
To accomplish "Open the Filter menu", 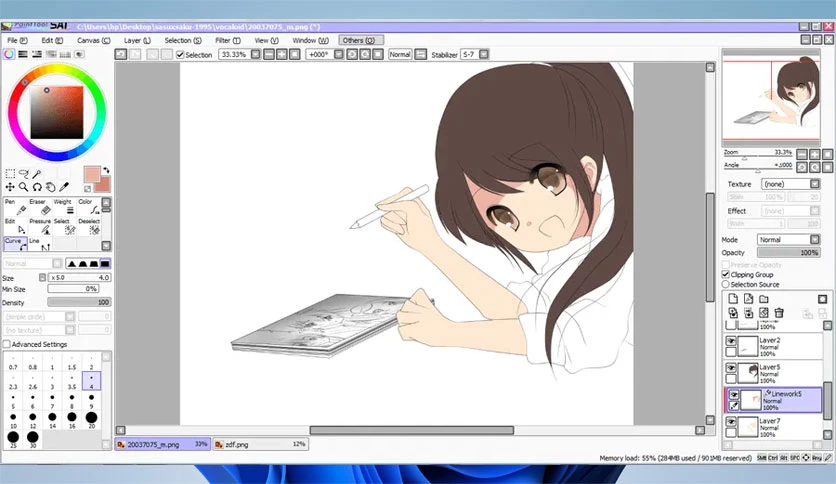I will tap(228, 41).
